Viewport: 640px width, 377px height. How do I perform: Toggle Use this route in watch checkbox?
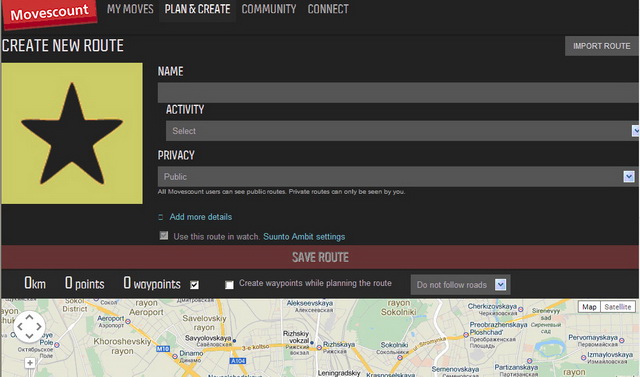click(164, 236)
